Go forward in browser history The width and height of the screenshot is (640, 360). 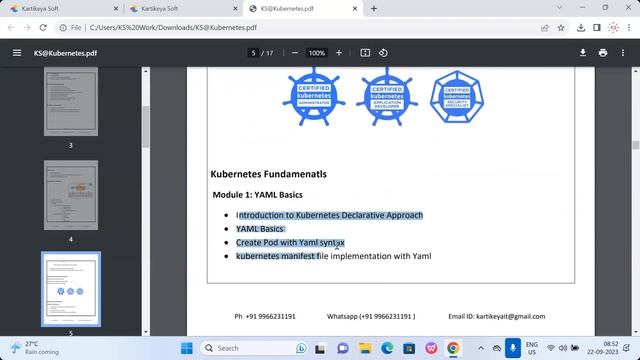pyautogui.click(x=27, y=28)
